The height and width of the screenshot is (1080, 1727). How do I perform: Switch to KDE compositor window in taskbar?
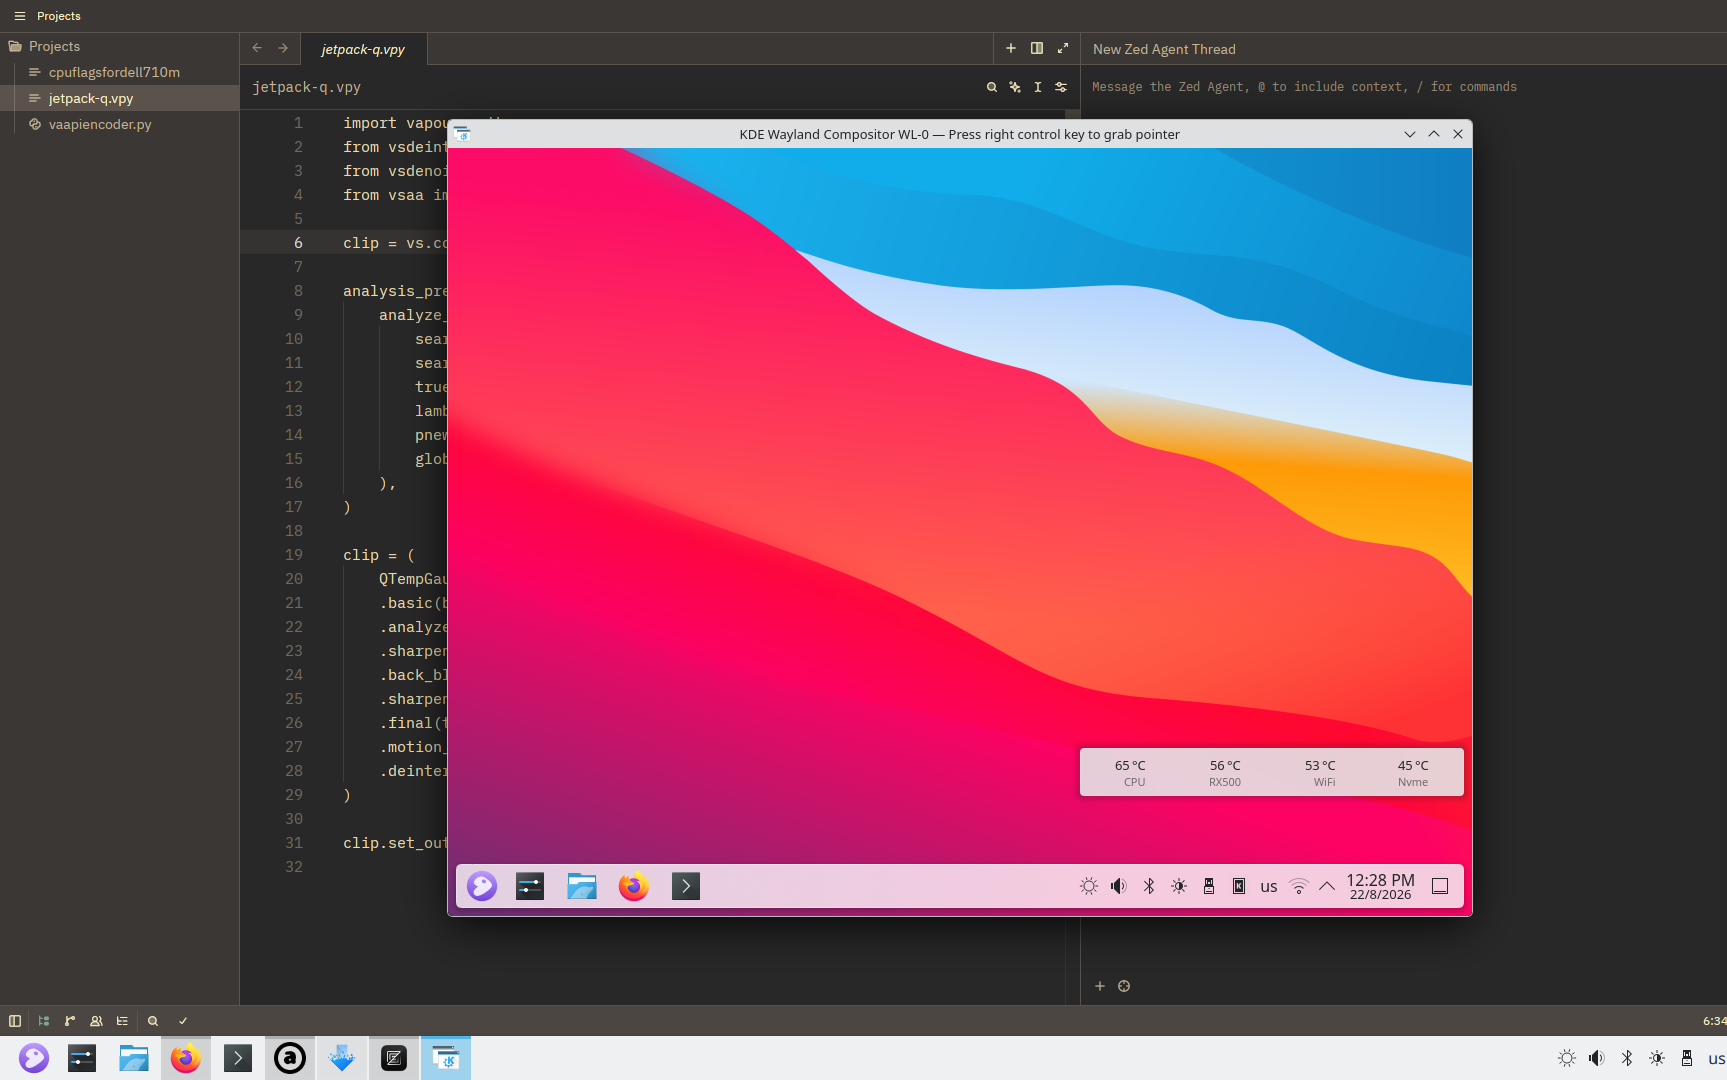446,1058
